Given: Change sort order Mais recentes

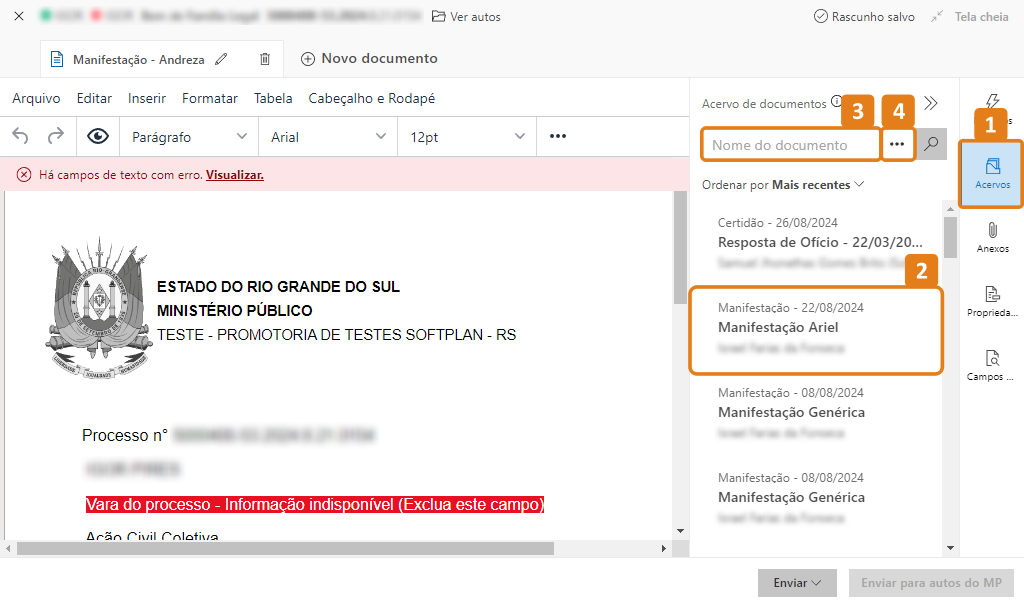Looking at the screenshot, I should [x=817, y=185].
